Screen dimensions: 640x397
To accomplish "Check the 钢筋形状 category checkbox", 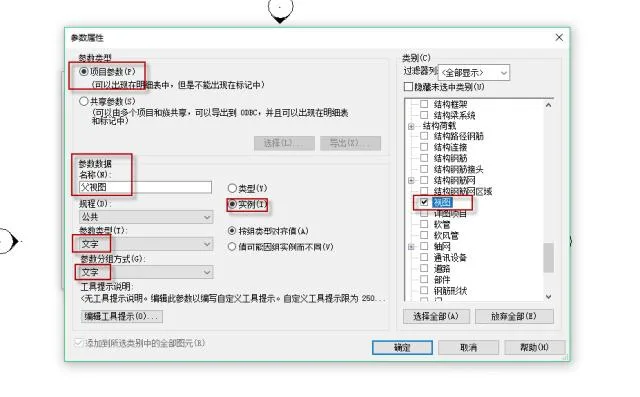I will (x=424, y=290).
